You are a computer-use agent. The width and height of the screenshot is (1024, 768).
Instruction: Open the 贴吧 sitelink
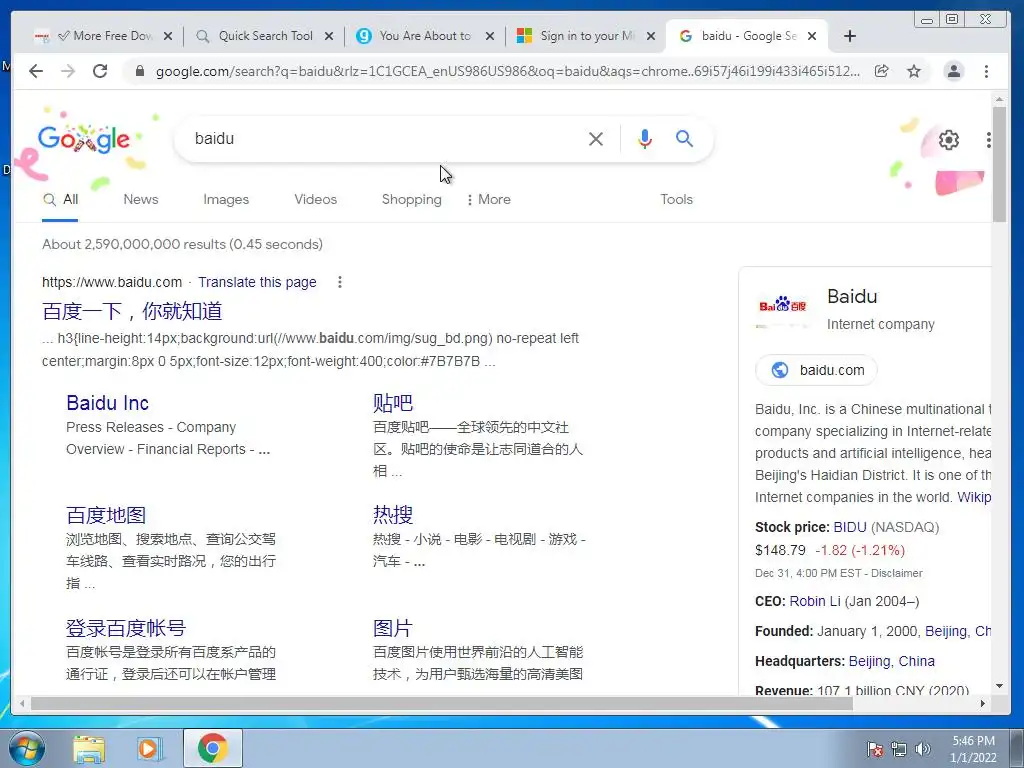(x=392, y=403)
